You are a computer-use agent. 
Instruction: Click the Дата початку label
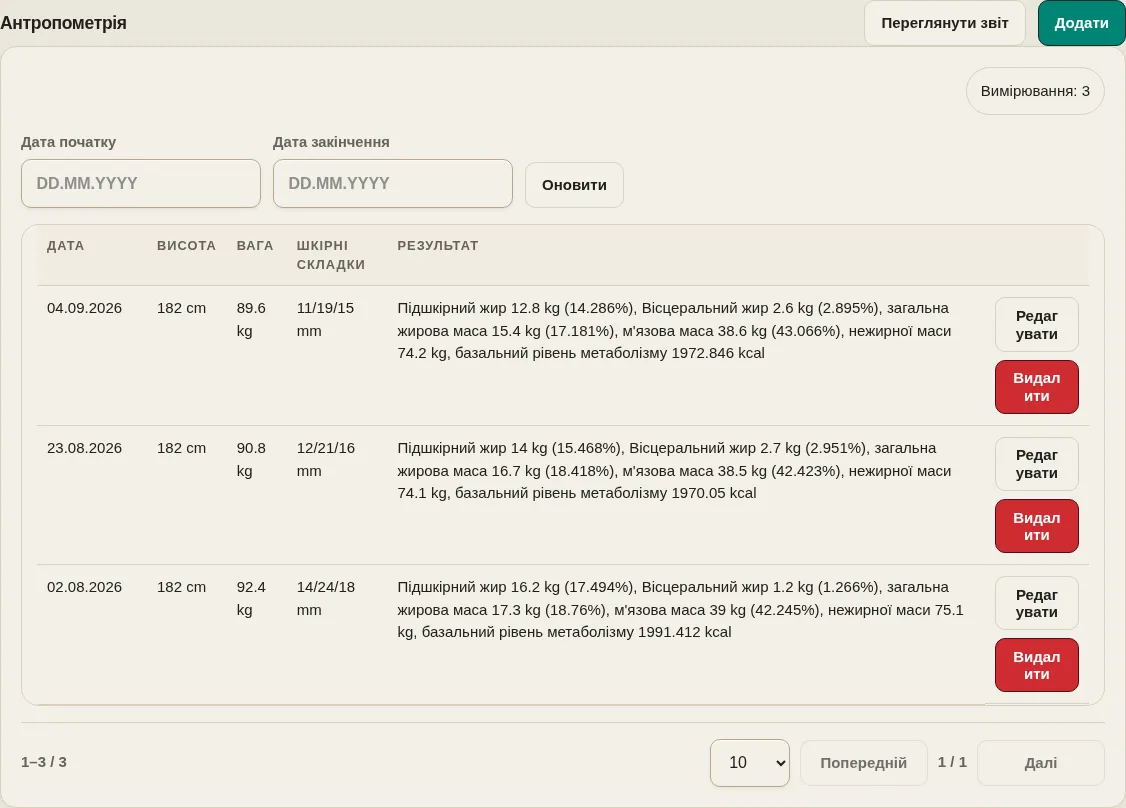[68, 142]
